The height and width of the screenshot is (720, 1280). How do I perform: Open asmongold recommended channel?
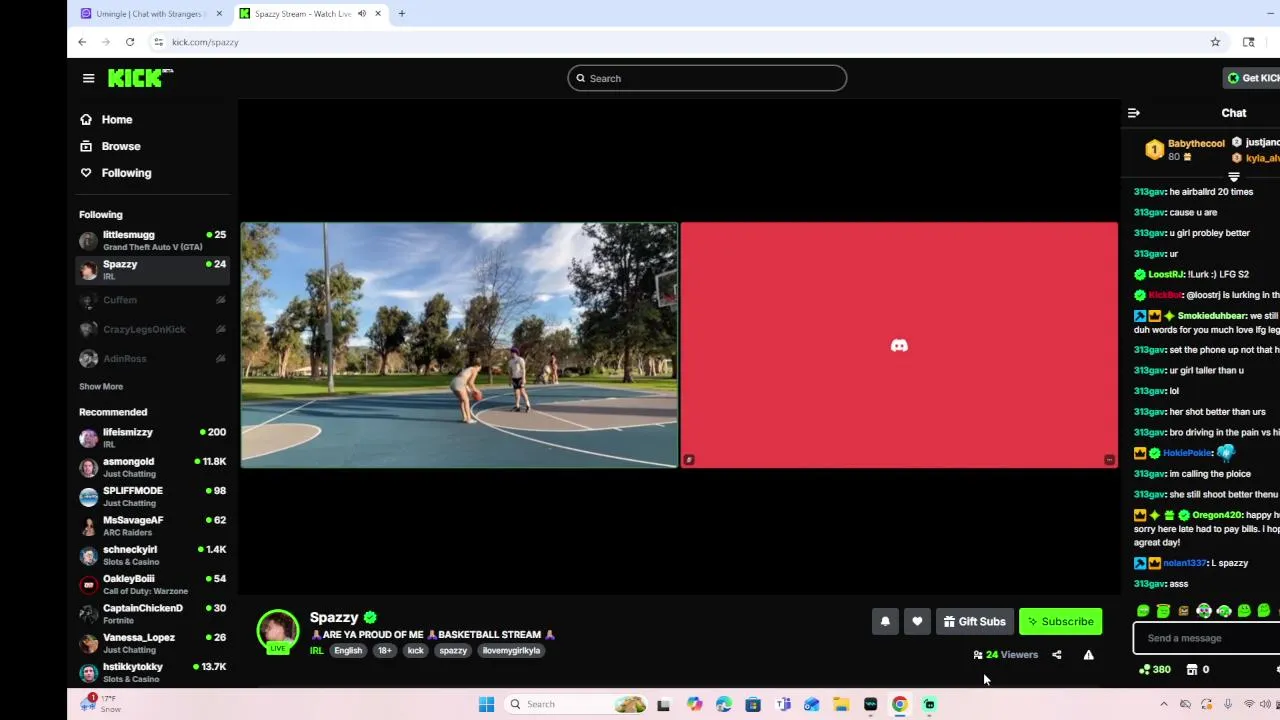click(x=154, y=467)
